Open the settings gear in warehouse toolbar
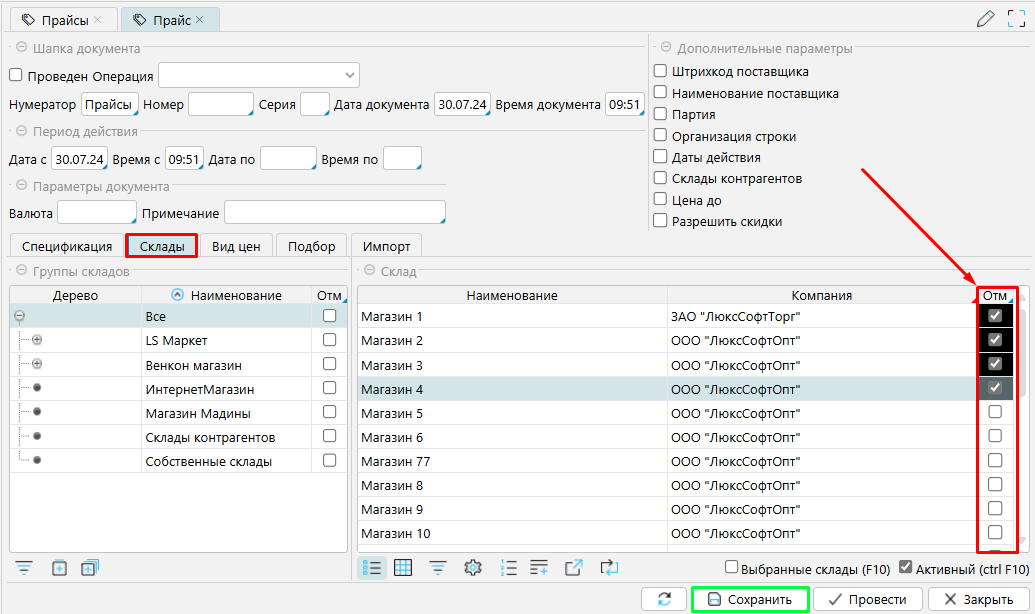 coord(473,567)
